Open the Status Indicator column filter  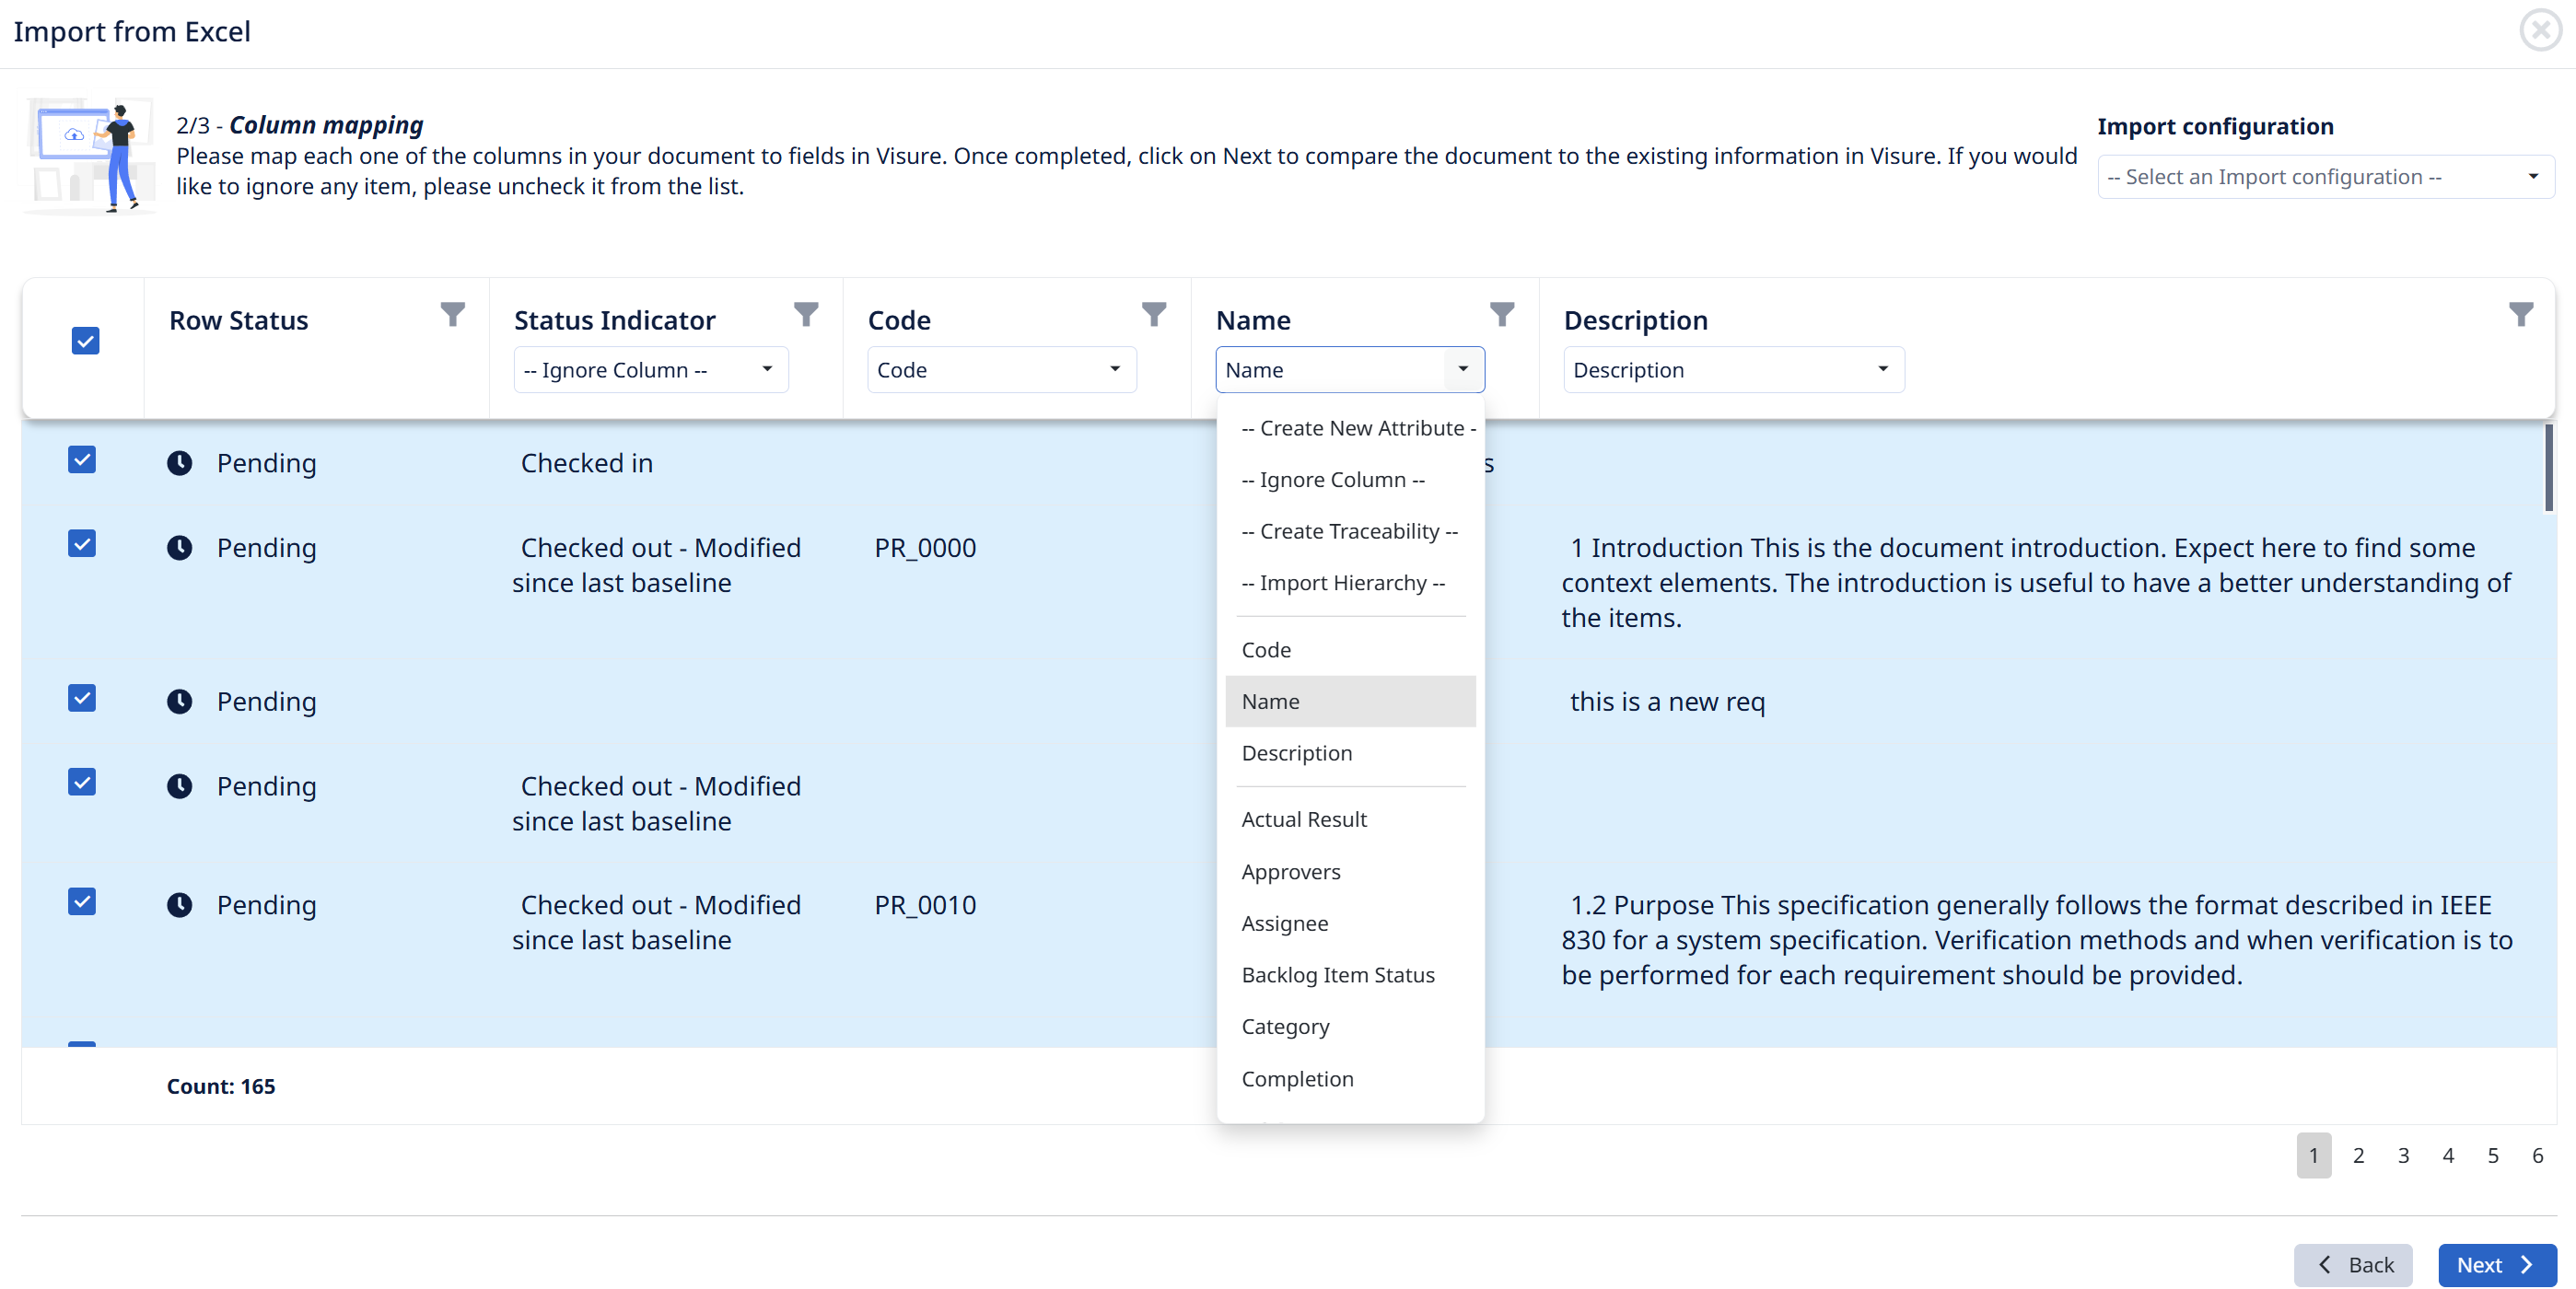tap(806, 315)
